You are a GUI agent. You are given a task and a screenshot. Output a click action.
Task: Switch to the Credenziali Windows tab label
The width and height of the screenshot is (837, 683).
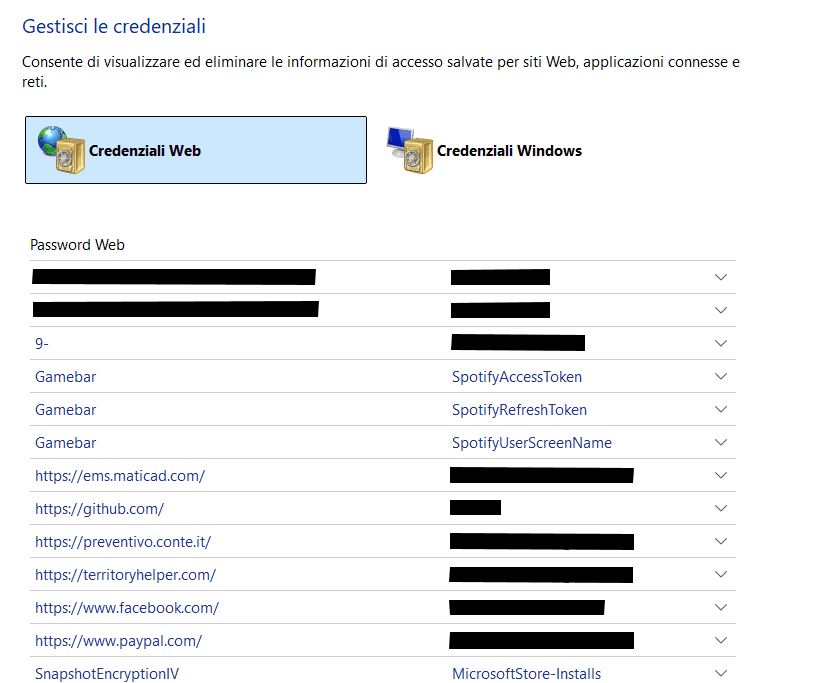[509, 151]
